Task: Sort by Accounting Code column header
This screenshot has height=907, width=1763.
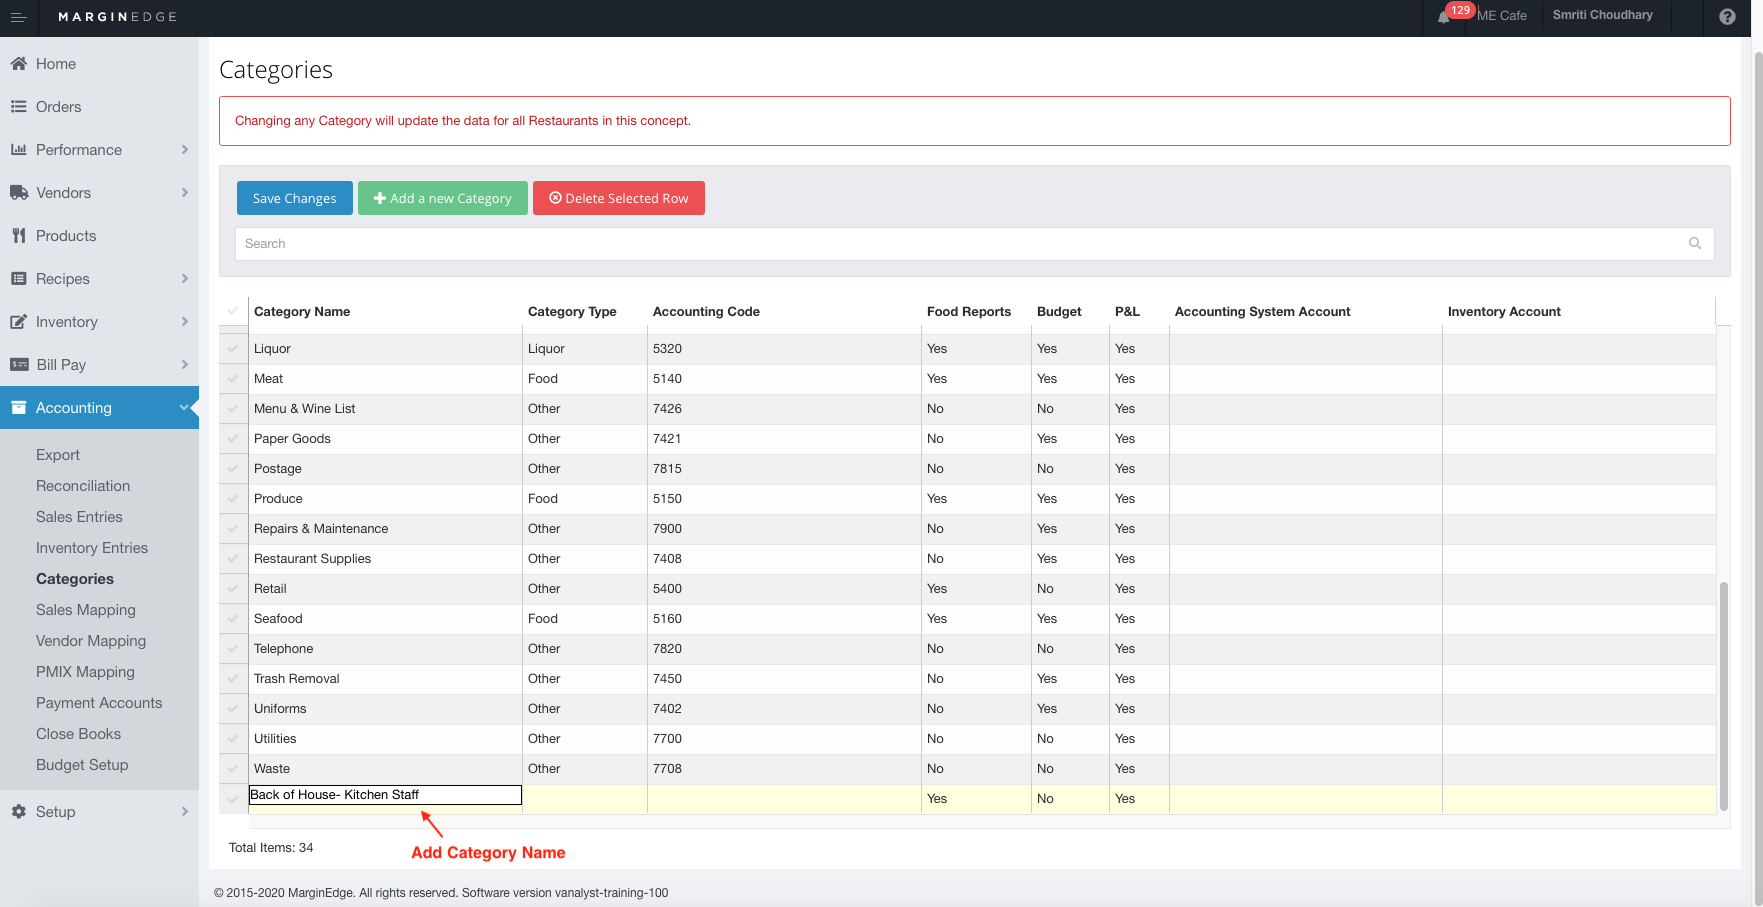Action: [706, 312]
